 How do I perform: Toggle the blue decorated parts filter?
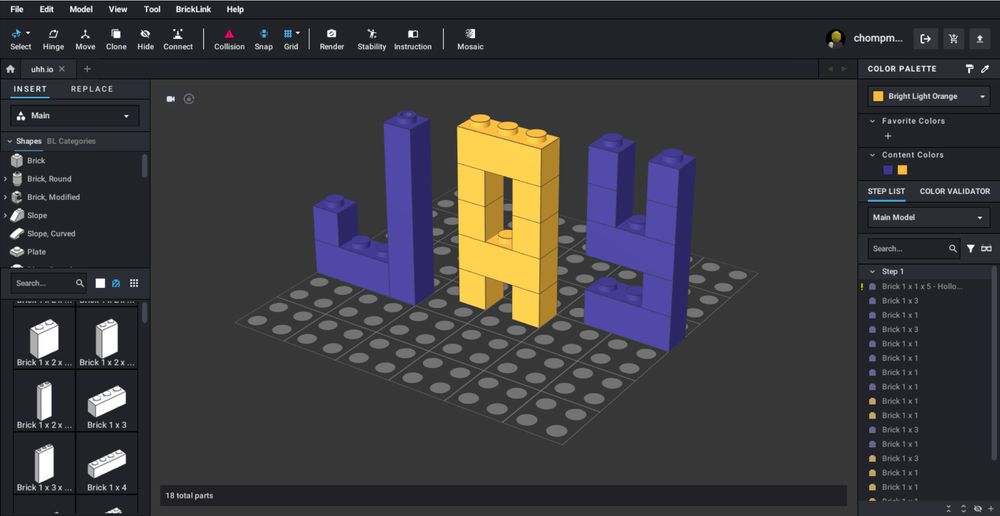coord(116,283)
